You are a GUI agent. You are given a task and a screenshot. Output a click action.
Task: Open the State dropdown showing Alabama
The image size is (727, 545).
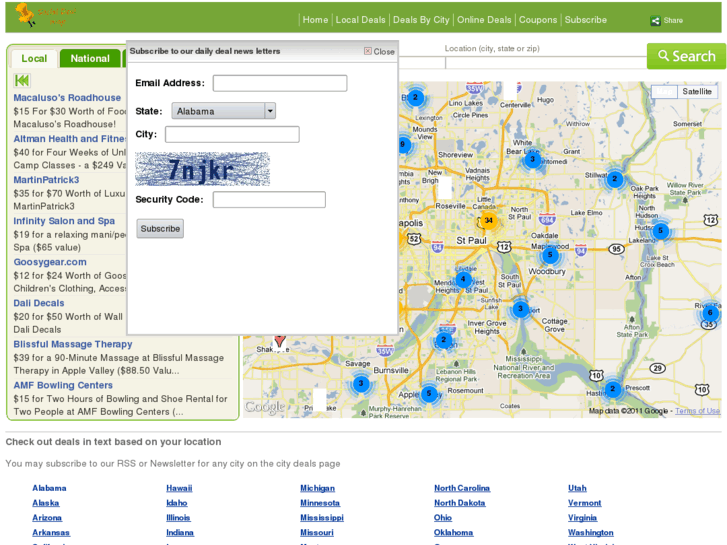pos(223,111)
